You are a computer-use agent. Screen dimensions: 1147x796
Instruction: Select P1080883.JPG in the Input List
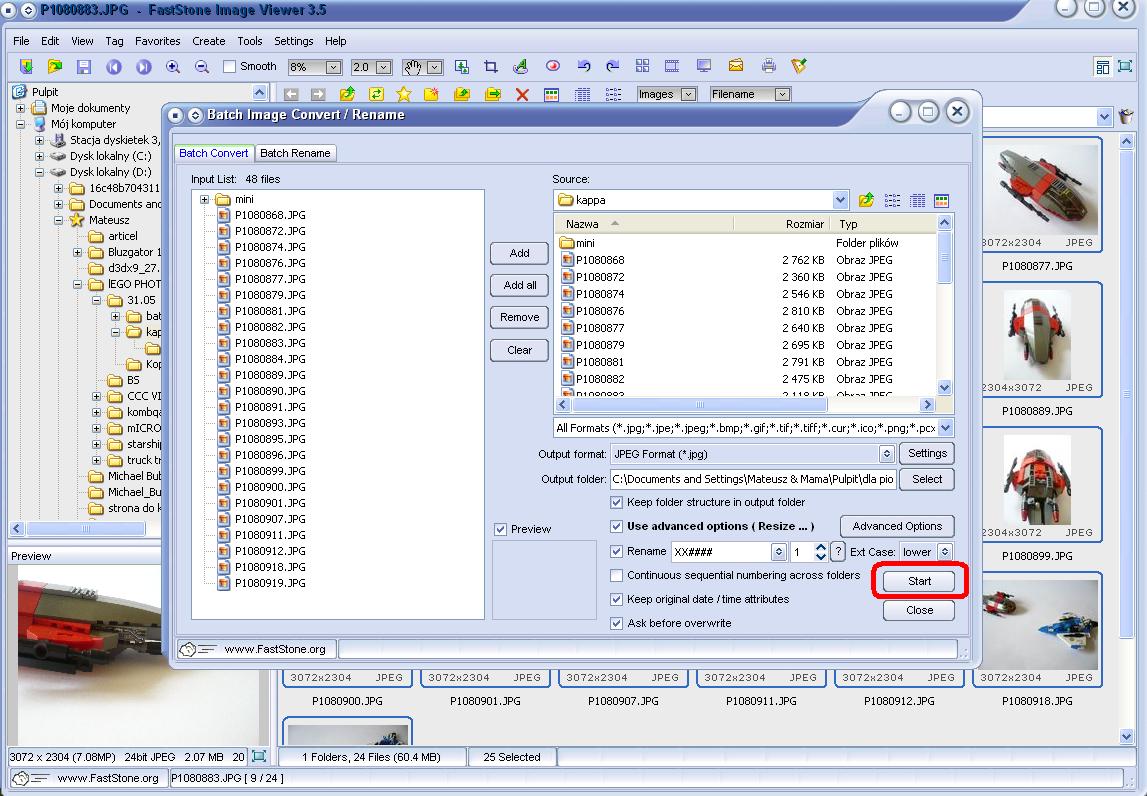tap(269, 343)
